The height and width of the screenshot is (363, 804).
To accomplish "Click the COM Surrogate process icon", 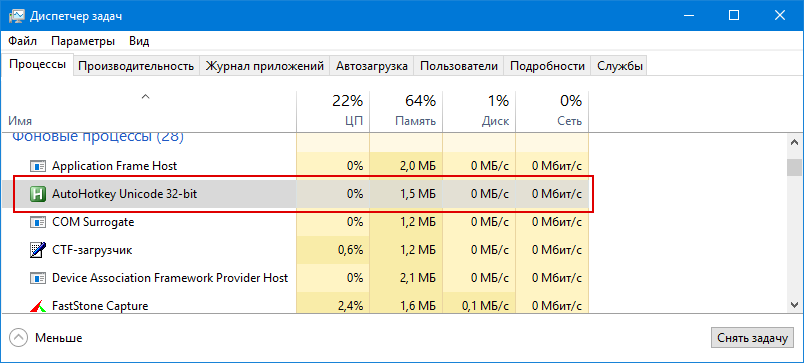I will (37, 222).
